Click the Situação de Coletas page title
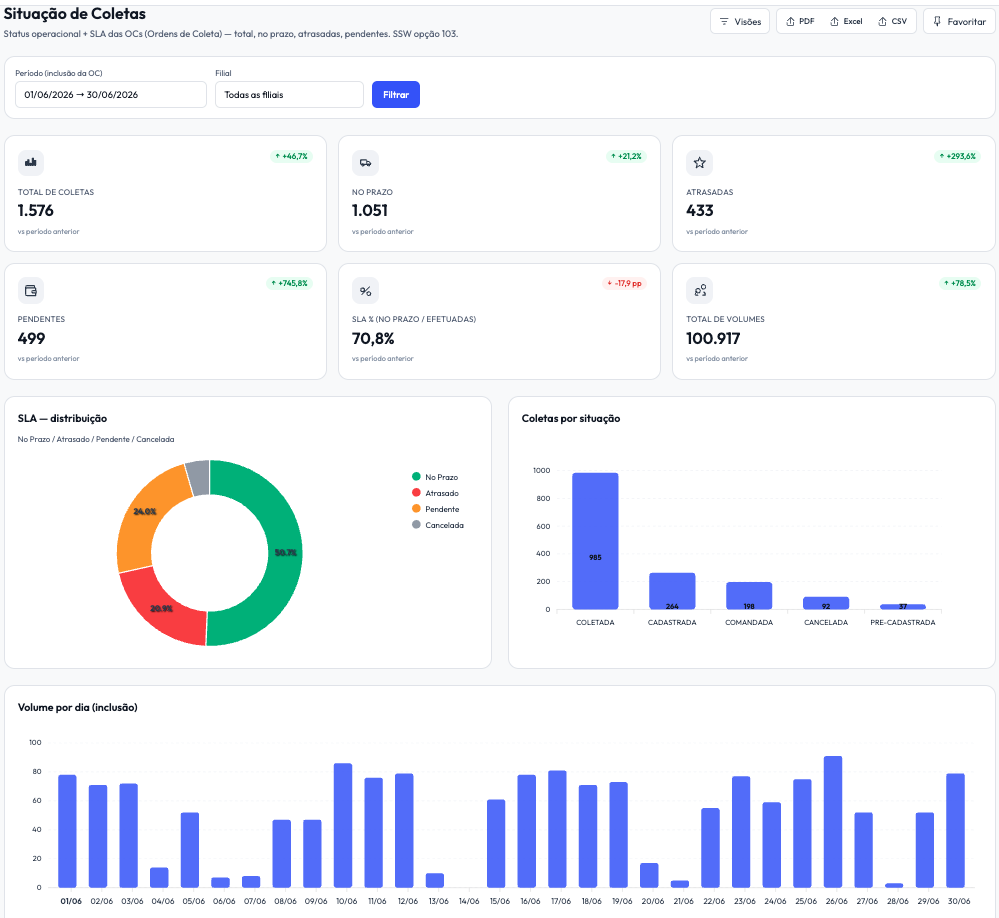The width and height of the screenshot is (999, 918). [75, 13]
